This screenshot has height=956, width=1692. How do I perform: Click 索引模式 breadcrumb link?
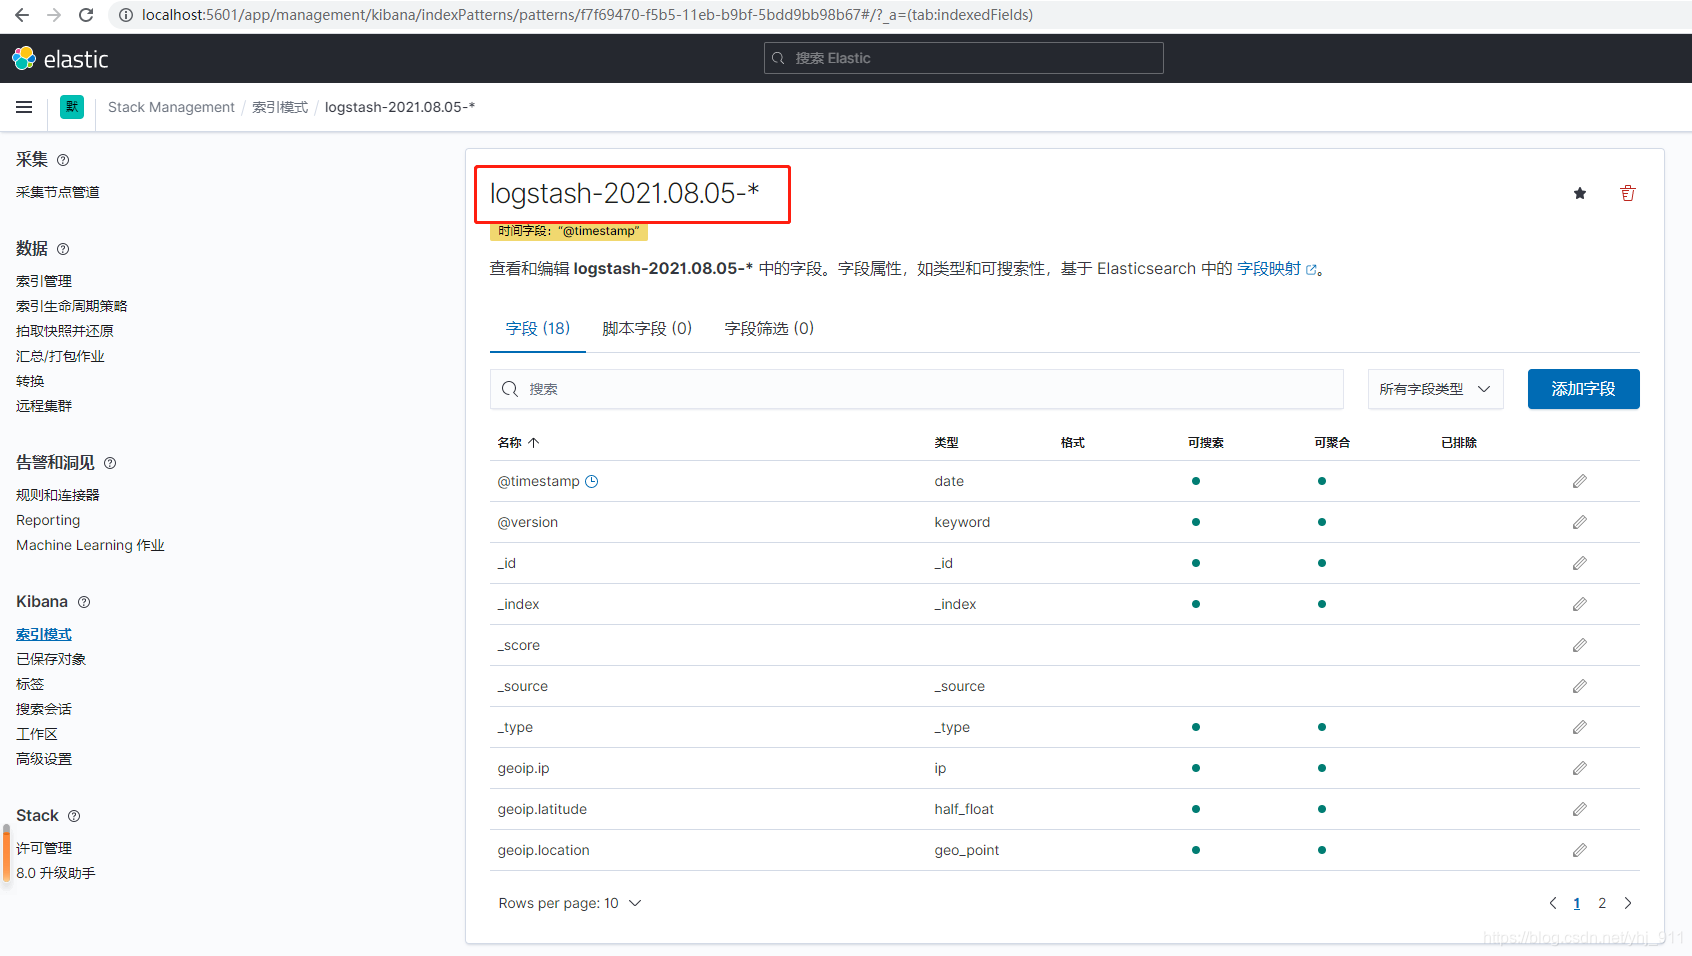pyautogui.click(x=280, y=107)
